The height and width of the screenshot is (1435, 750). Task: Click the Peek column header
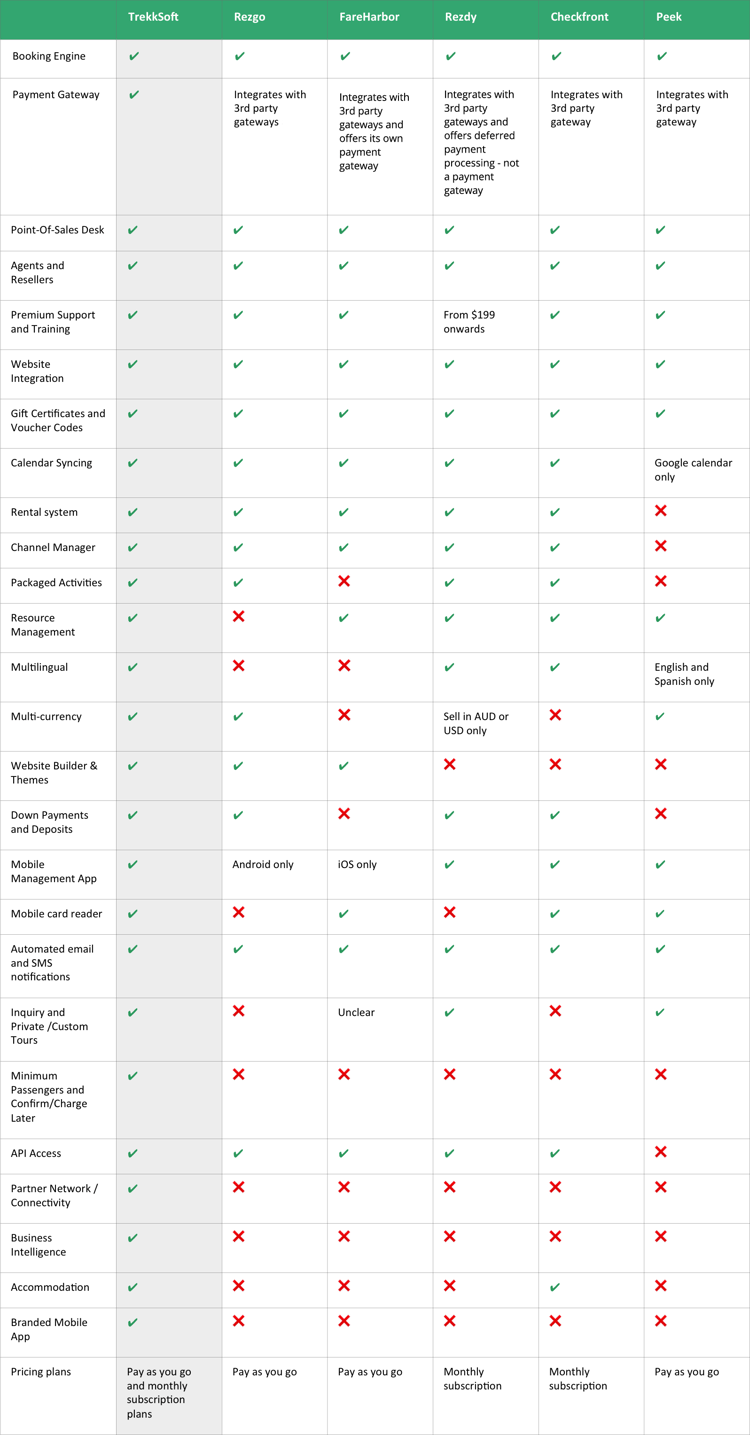coord(669,17)
